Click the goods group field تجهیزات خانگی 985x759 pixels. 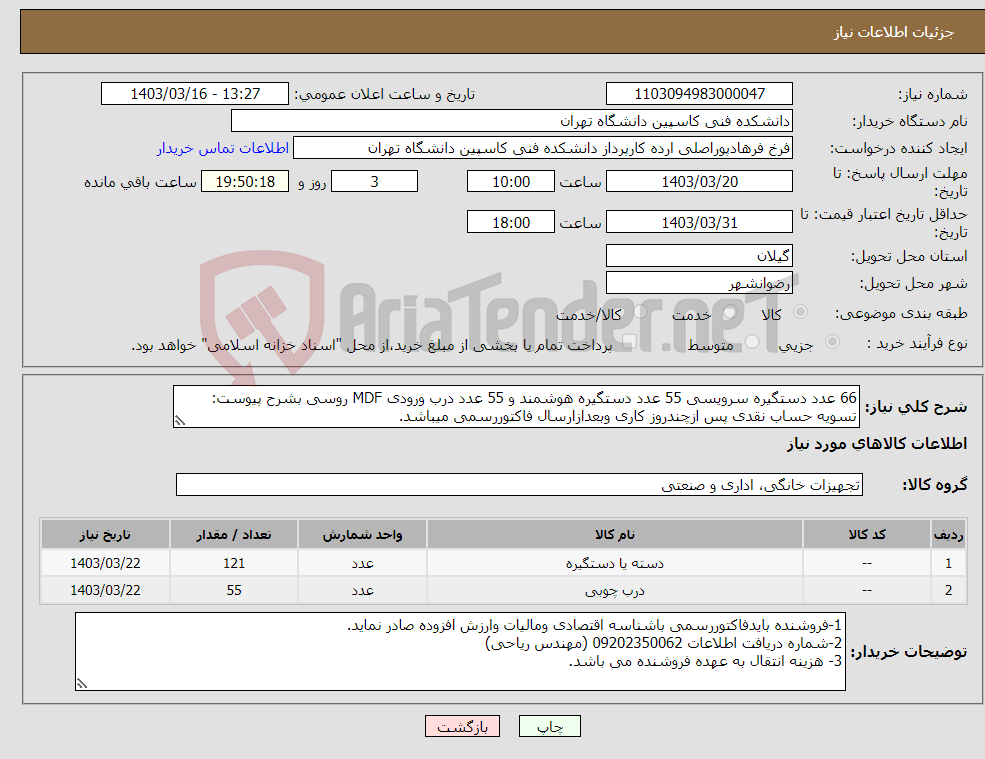coord(520,484)
